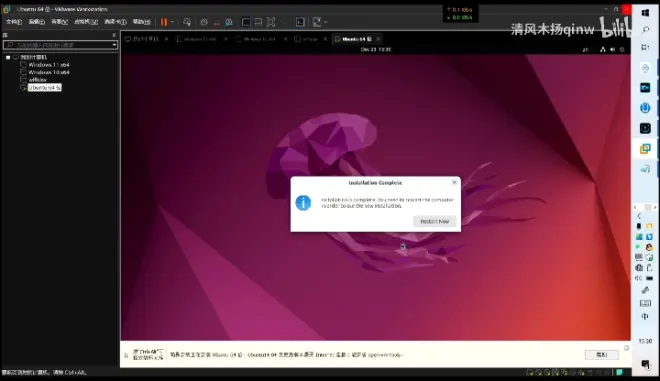Open the Windows Start button

pyautogui.click(x=645, y=13)
